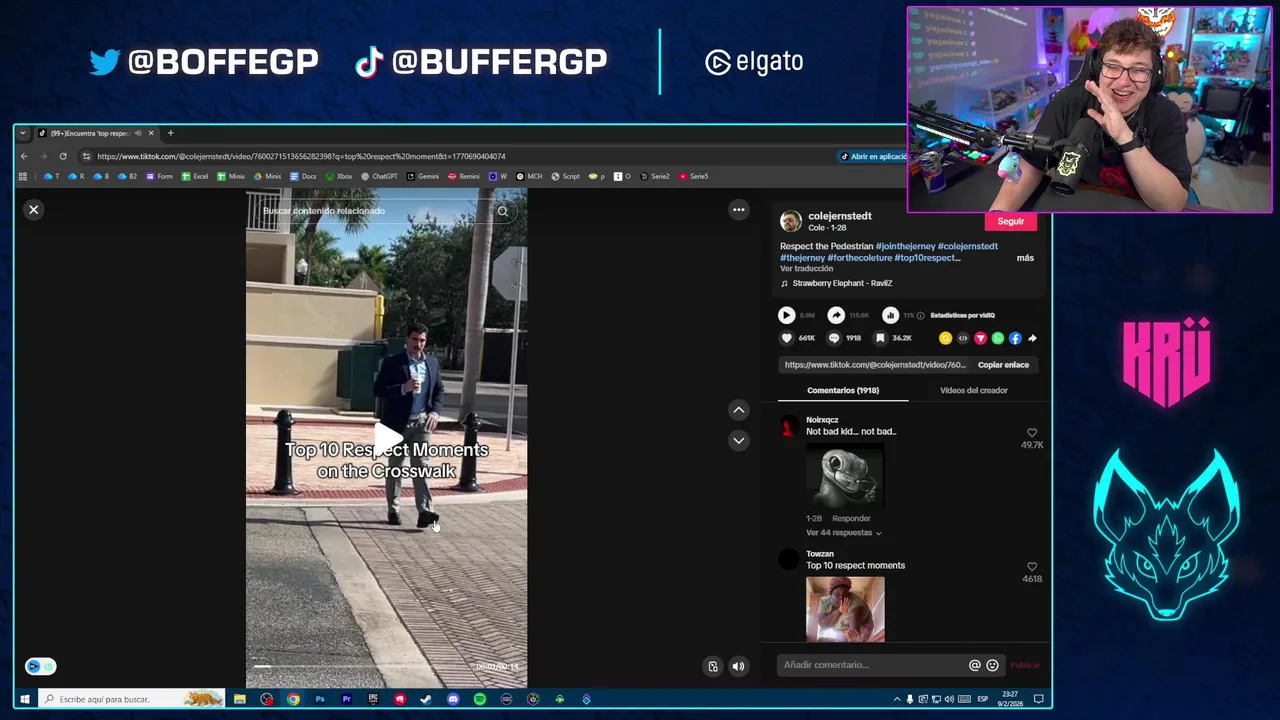Click the vidIQ shares arrow icon

(x=836, y=315)
